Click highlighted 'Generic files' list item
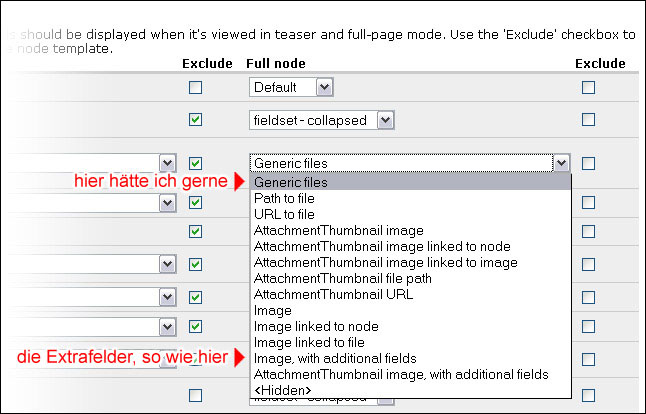The width and height of the screenshot is (646, 414). [x=291, y=183]
